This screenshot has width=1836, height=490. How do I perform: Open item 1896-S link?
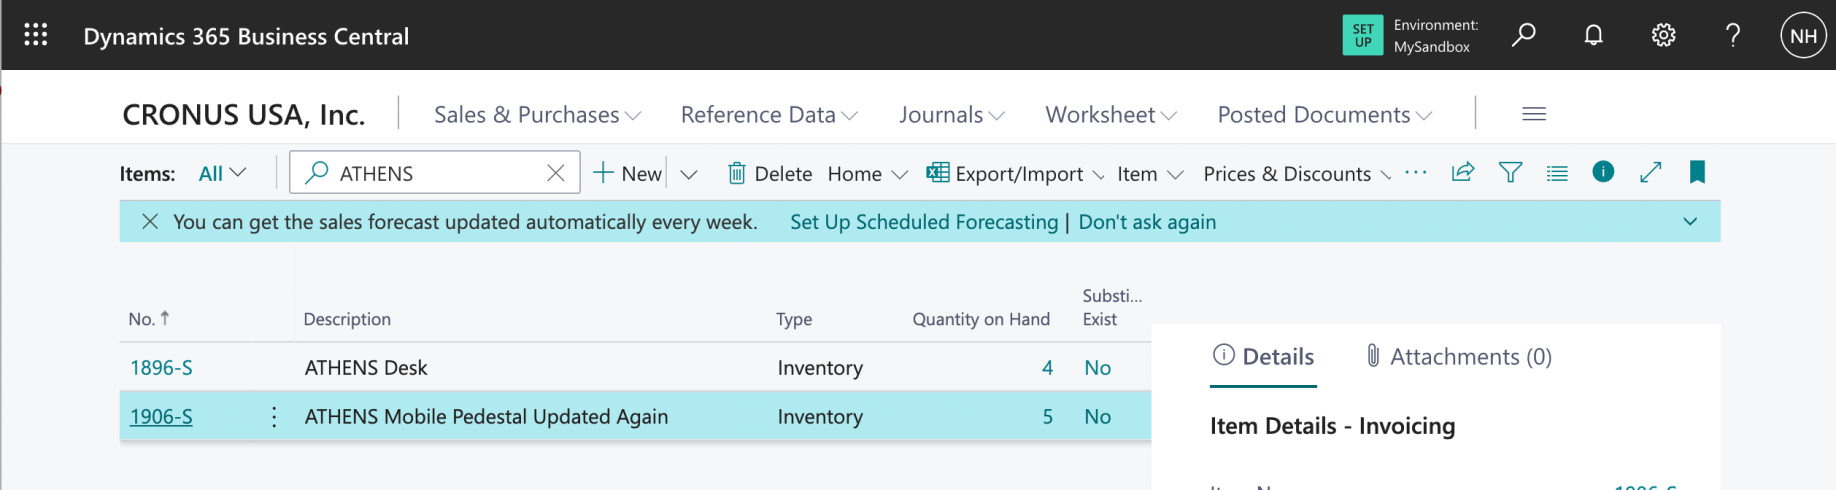(161, 367)
